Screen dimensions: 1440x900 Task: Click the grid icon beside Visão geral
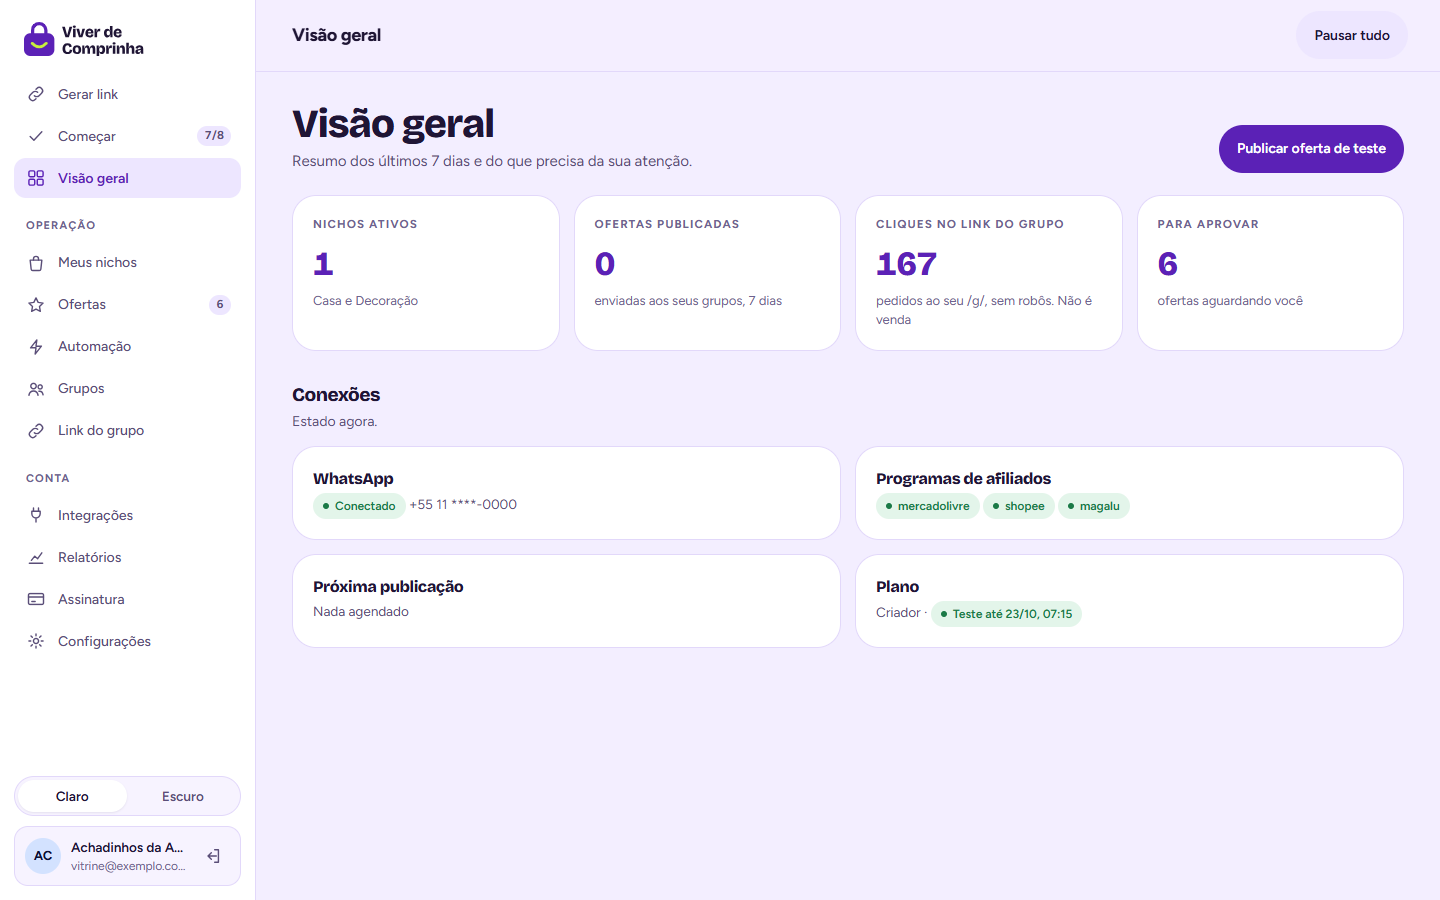[x=36, y=178]
